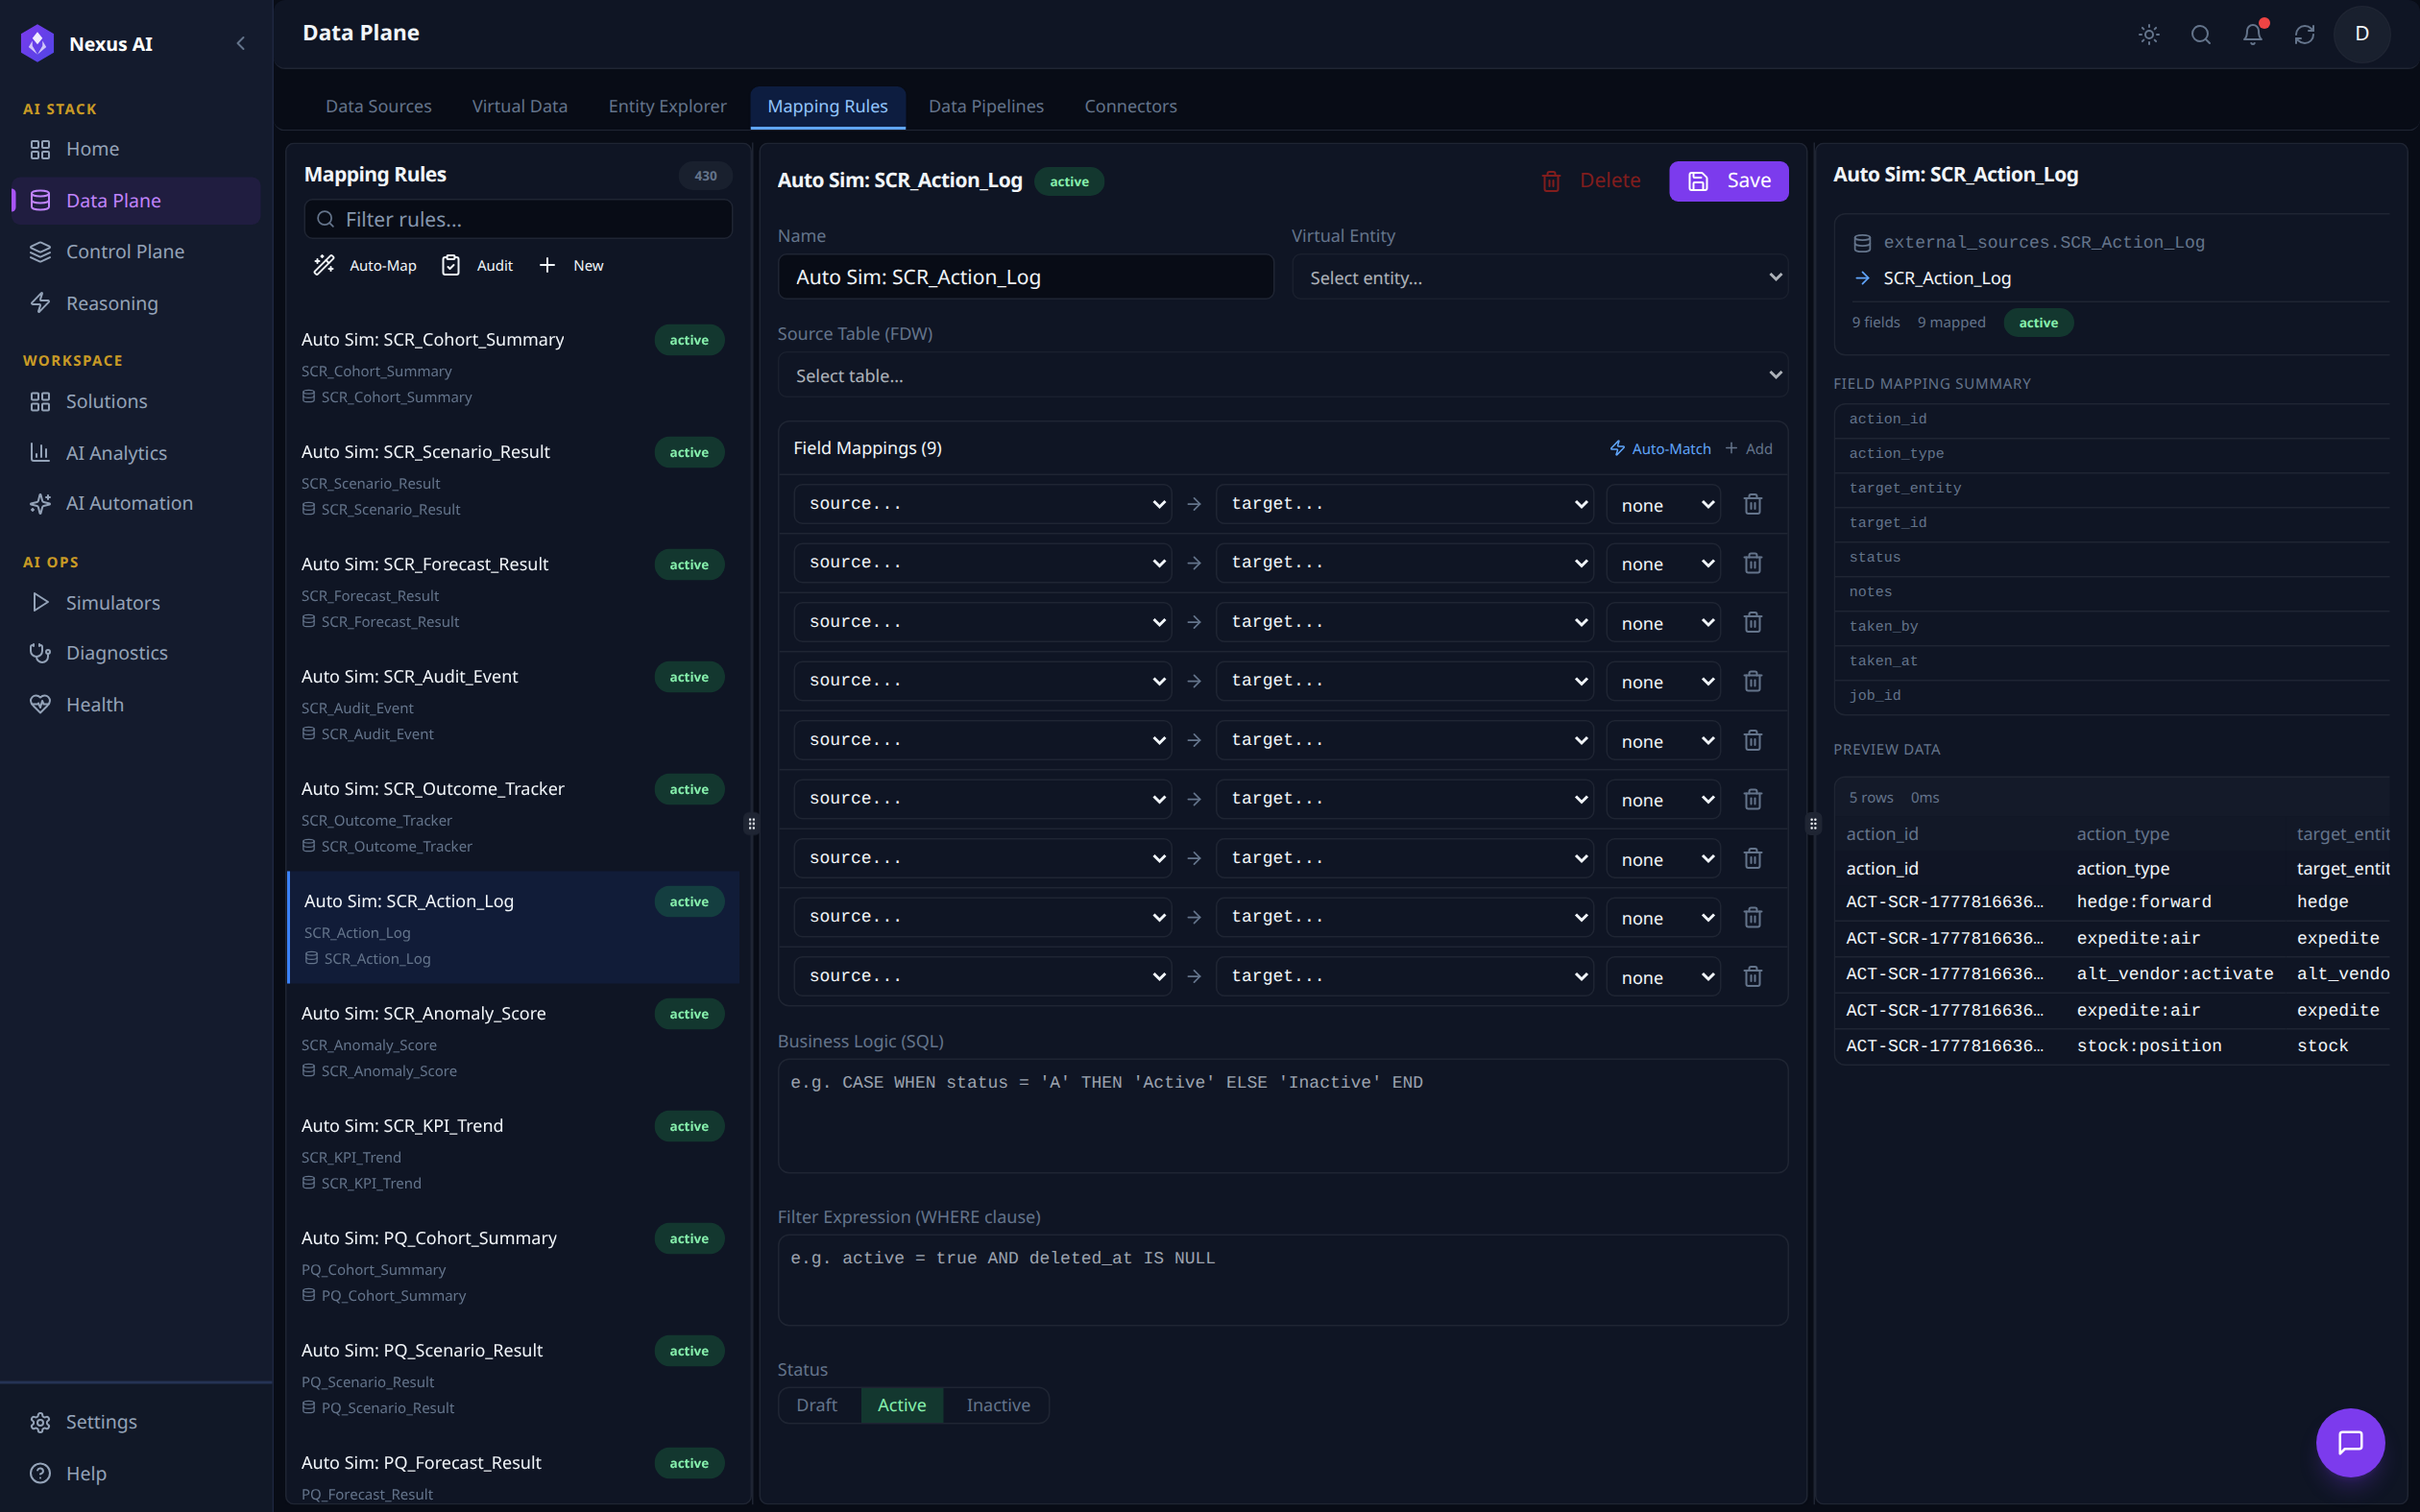
Task: Set status to Active
Action: pyautogui.click(x=901, y=1405)
